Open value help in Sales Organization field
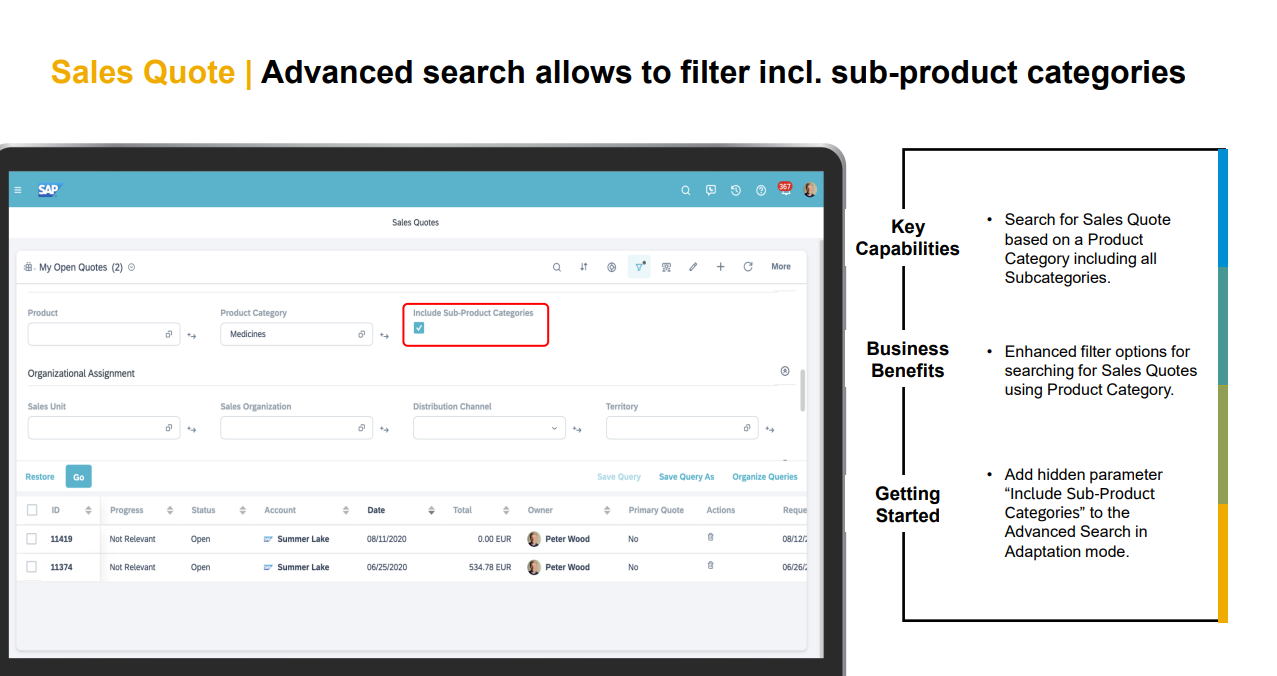The width and height of the screenshot is (1277, 676). click(362, 428)
